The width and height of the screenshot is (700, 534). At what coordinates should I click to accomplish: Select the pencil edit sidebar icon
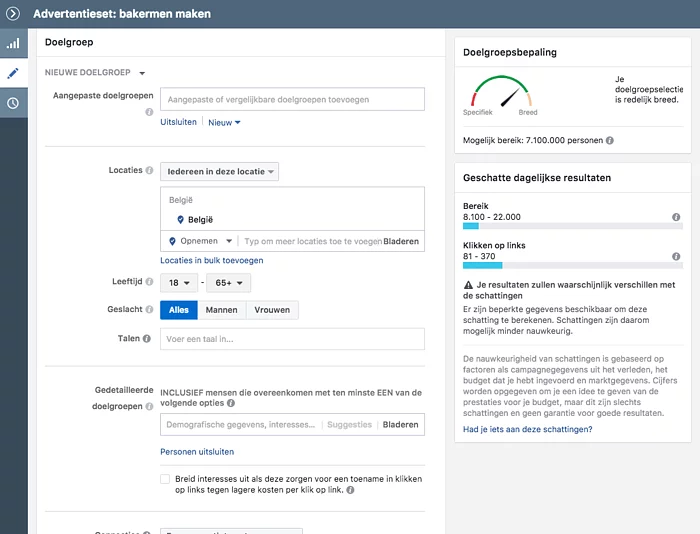pyautogui.click(x=13, y=73)
